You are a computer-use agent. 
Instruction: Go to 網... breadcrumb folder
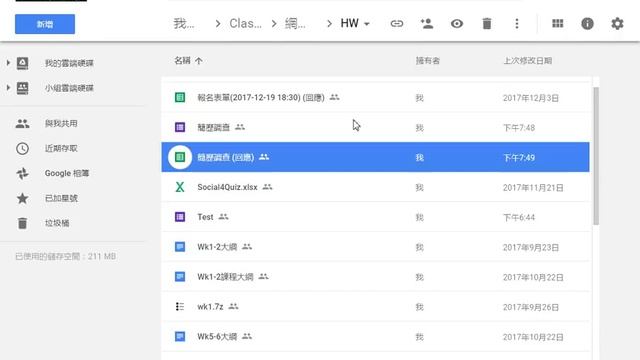click(x=295, y=23)
